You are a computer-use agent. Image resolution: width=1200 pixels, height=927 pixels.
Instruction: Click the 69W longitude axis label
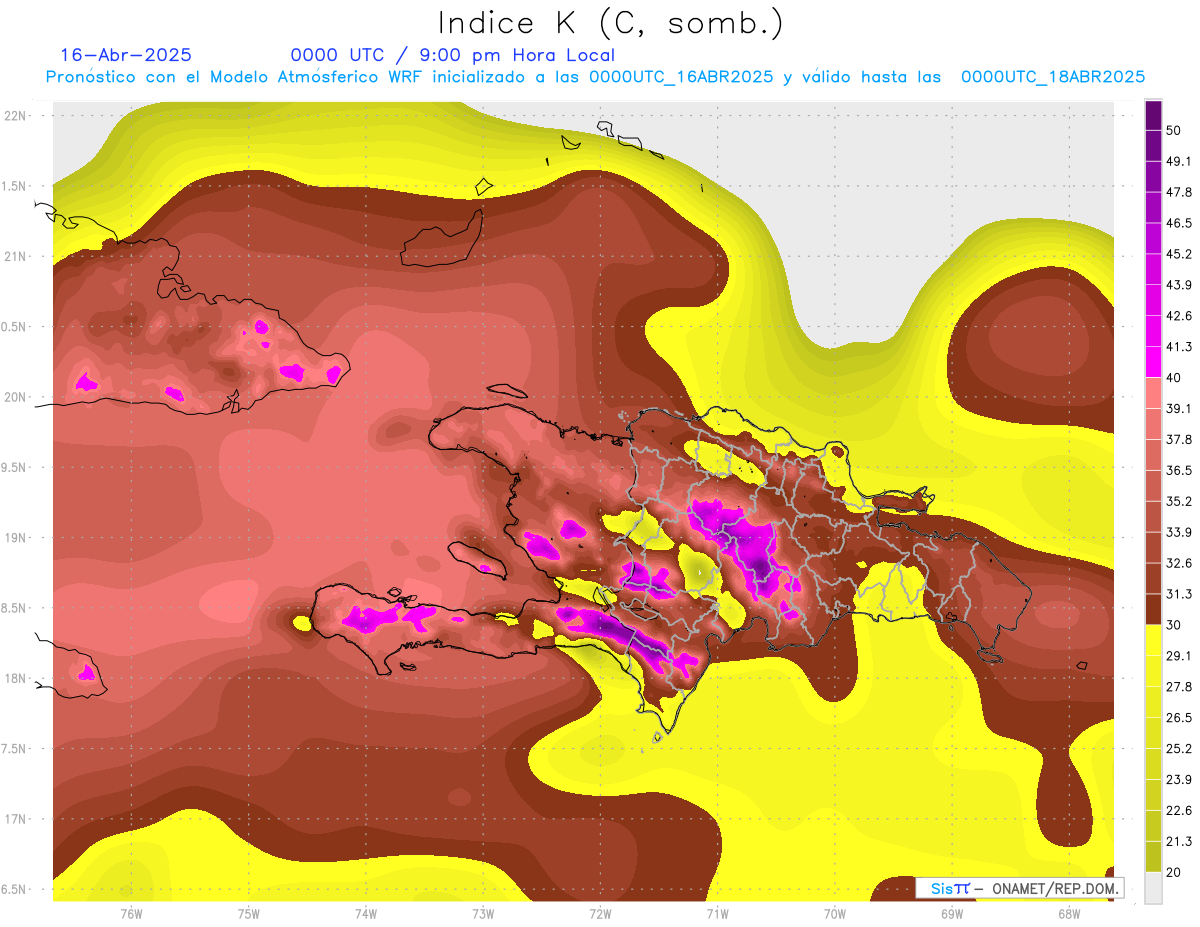click(x=951, y=913)
